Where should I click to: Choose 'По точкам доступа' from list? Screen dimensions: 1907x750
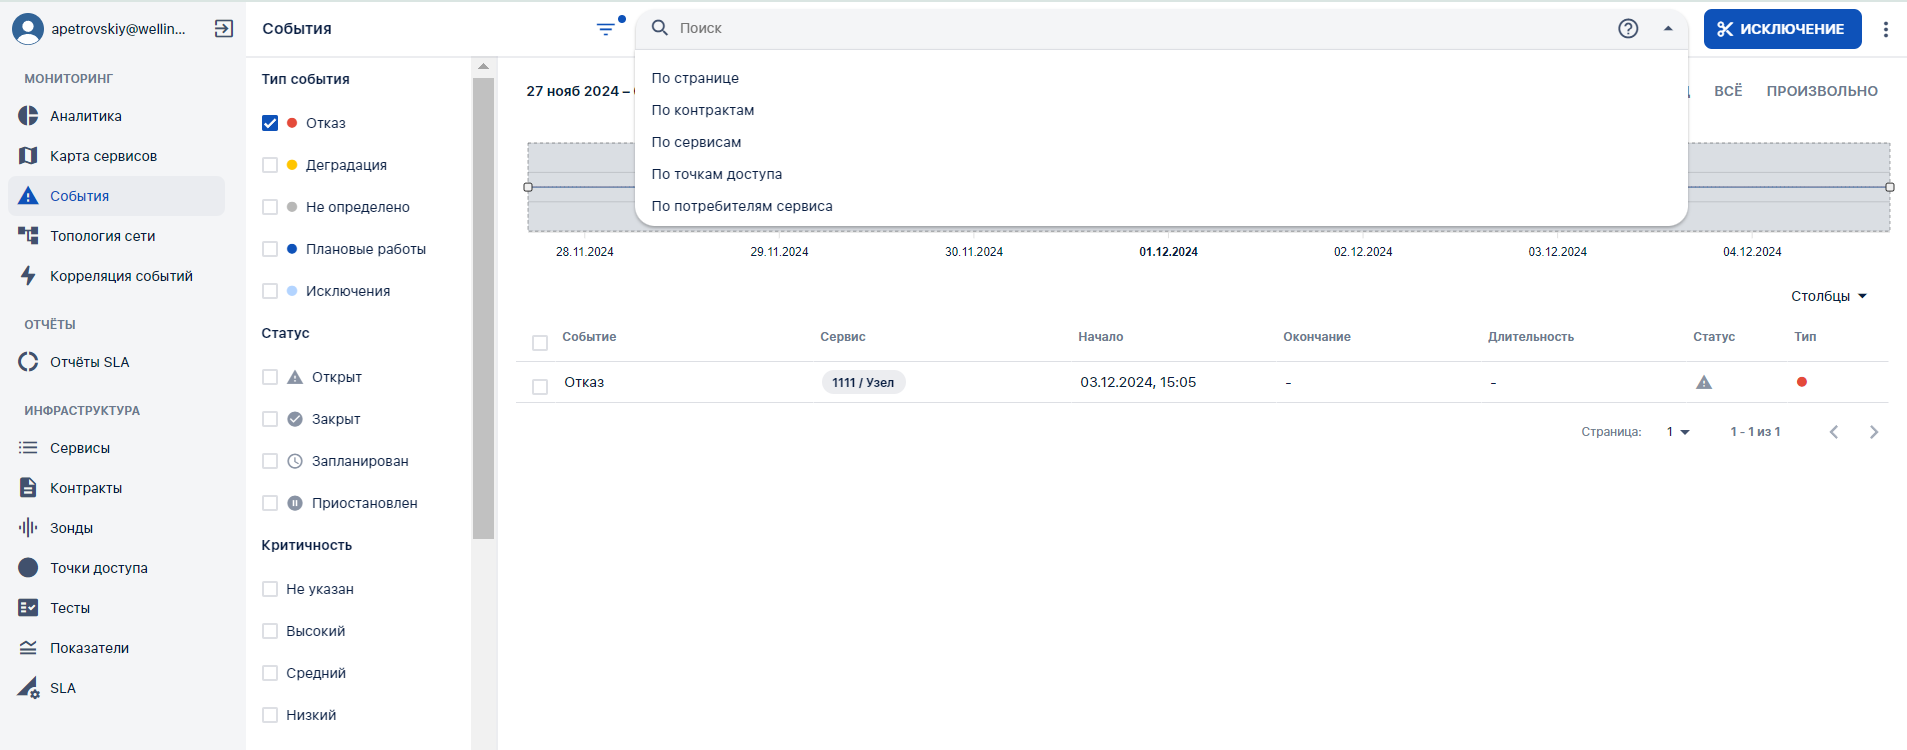click(x=717, y=174)
